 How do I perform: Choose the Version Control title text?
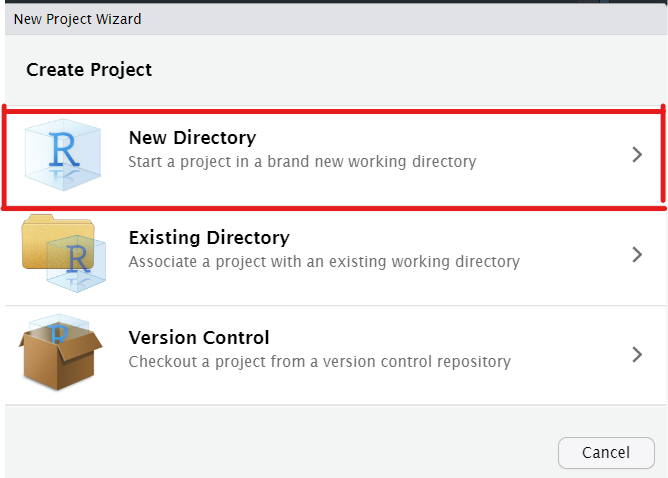(199, 337)
